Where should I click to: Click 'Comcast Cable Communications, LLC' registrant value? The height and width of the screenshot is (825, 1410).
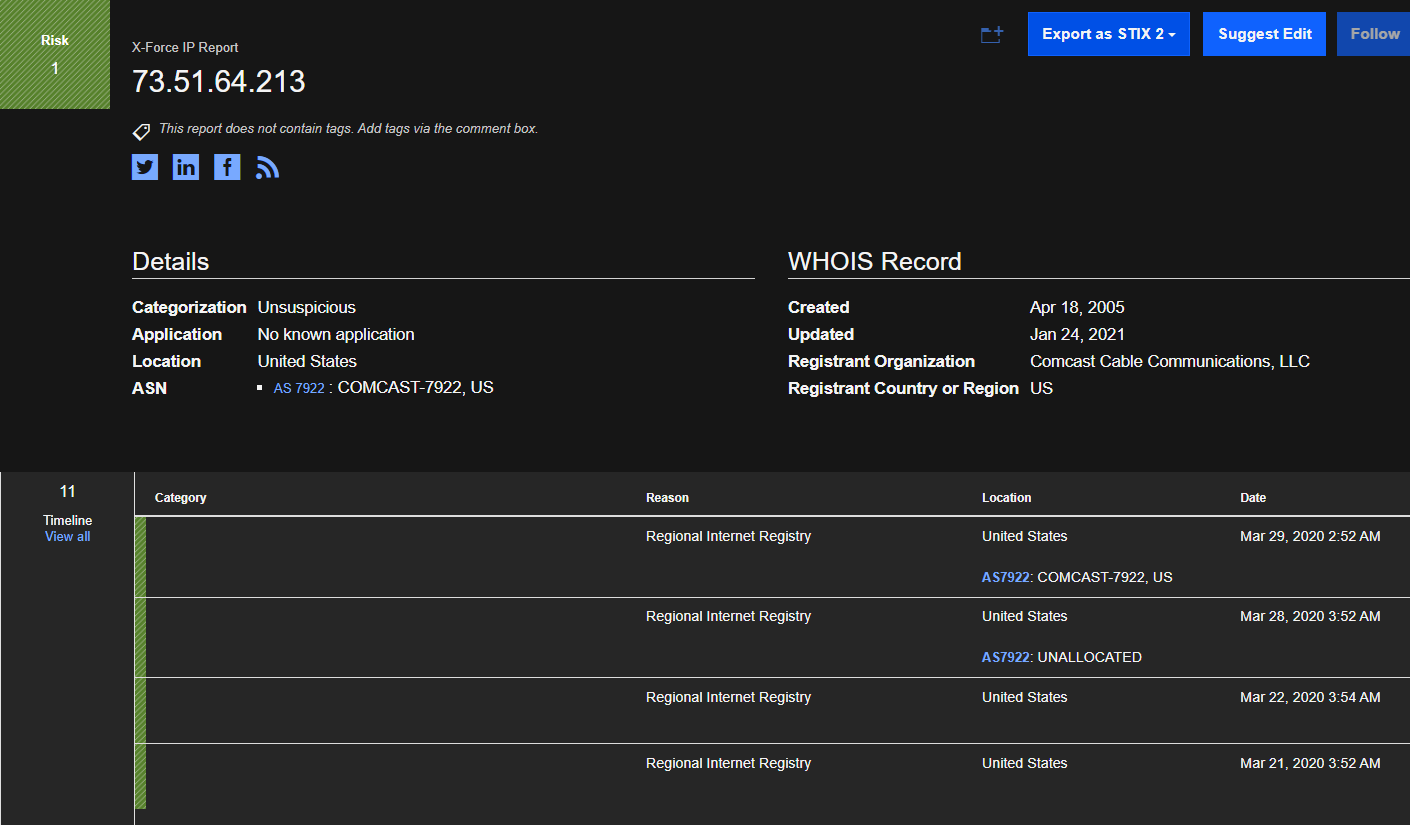(1170, 361)
